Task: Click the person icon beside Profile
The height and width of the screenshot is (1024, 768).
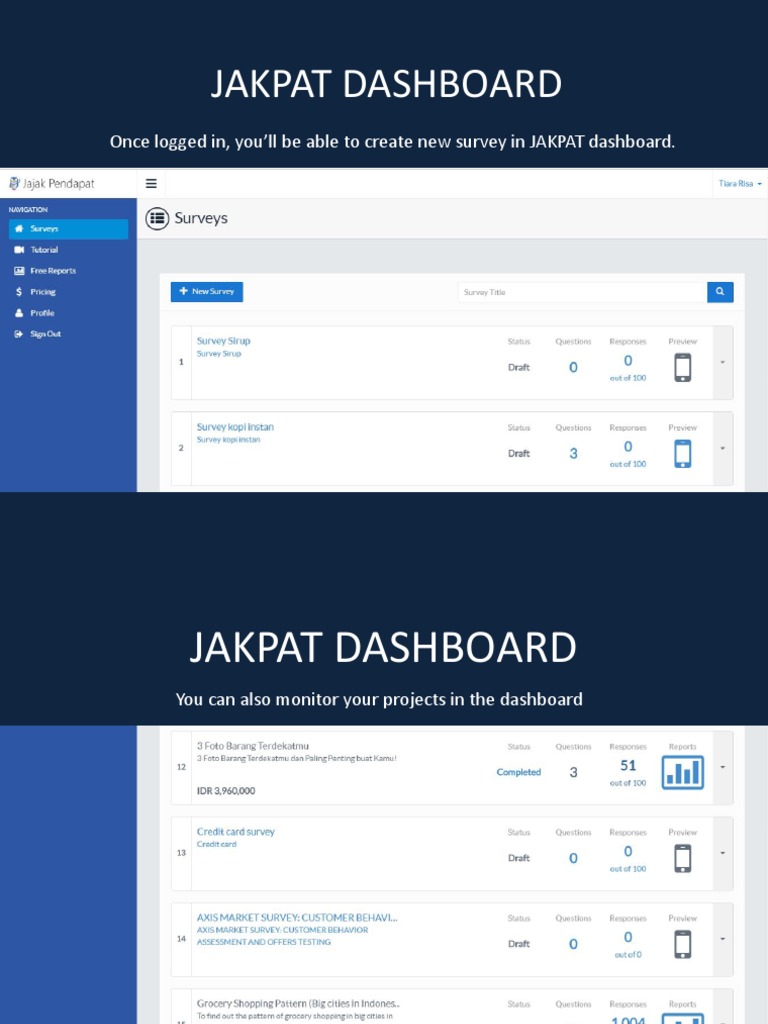Action: 19,313
